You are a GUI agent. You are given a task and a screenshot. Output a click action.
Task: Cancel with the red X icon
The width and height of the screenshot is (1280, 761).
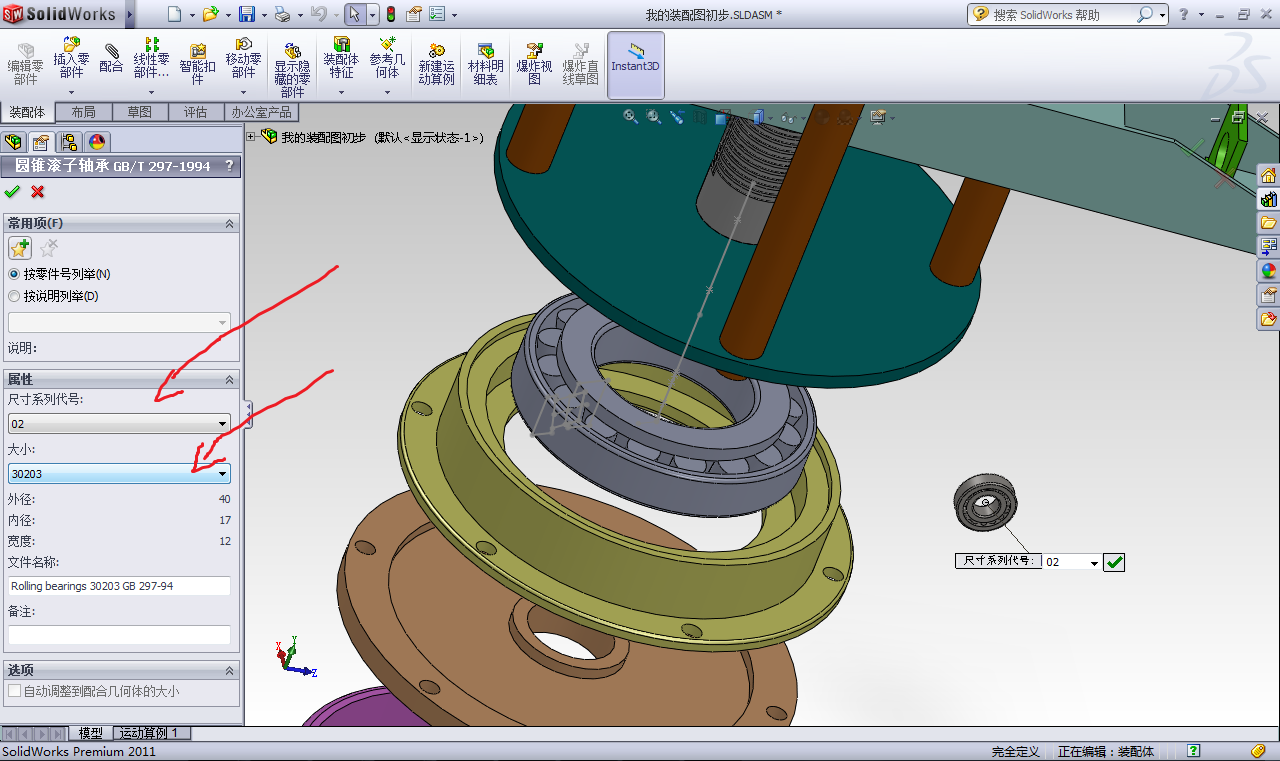(38, 191)
